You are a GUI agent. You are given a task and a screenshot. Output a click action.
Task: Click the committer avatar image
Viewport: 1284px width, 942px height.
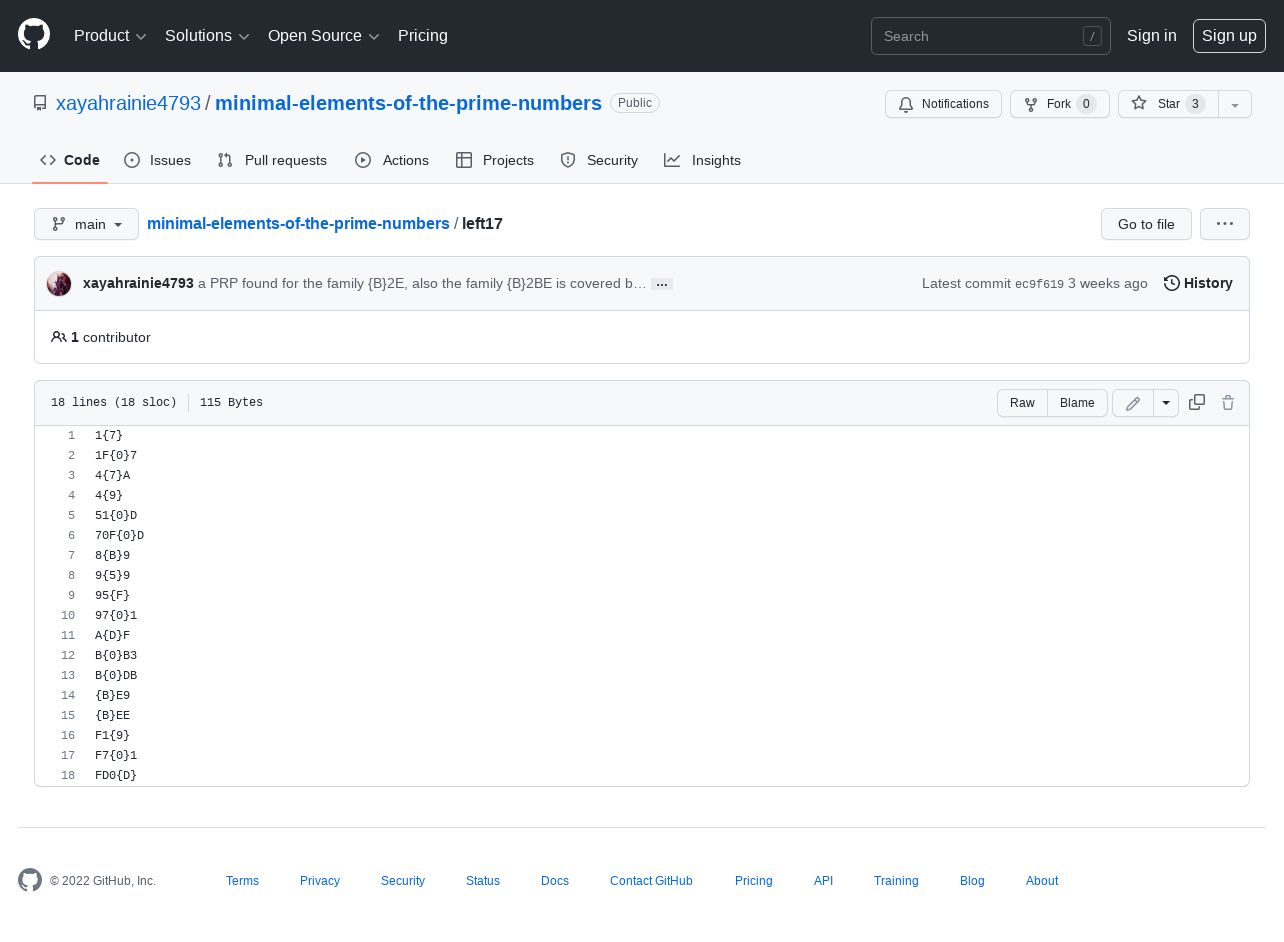pyautogui.click(x=59, y=284)
